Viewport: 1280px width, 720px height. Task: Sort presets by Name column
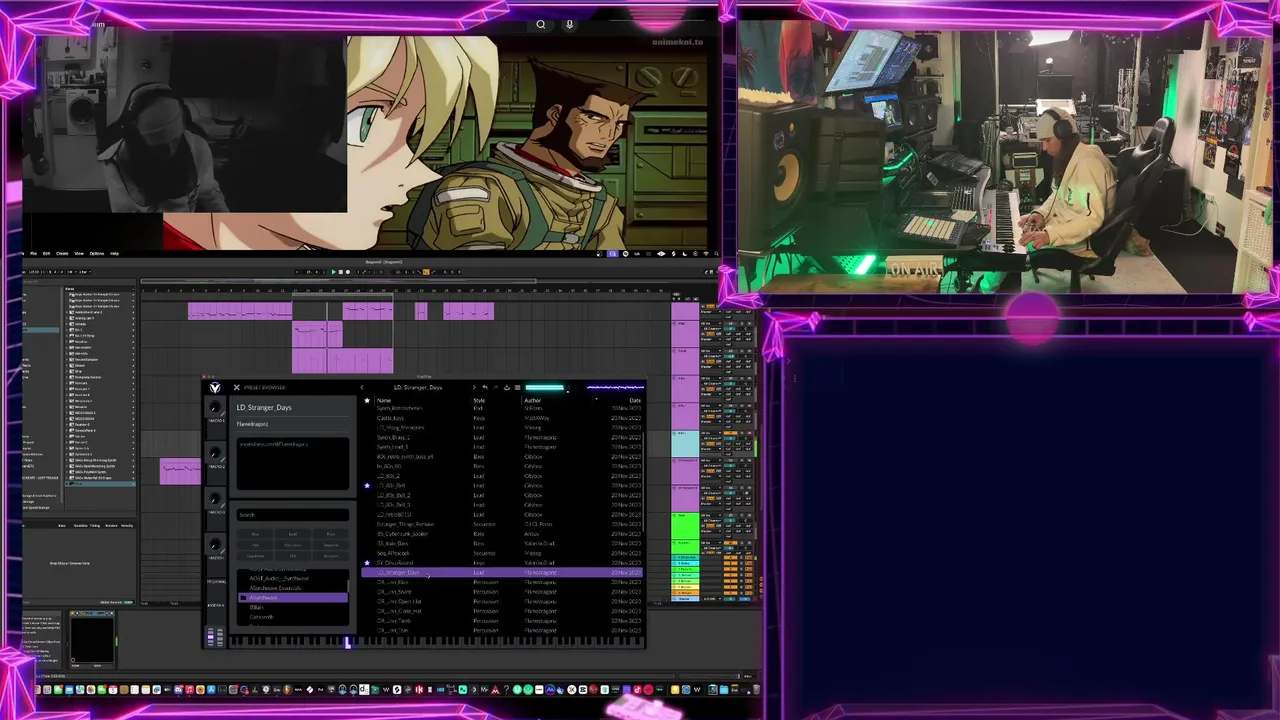coord(384,400)
